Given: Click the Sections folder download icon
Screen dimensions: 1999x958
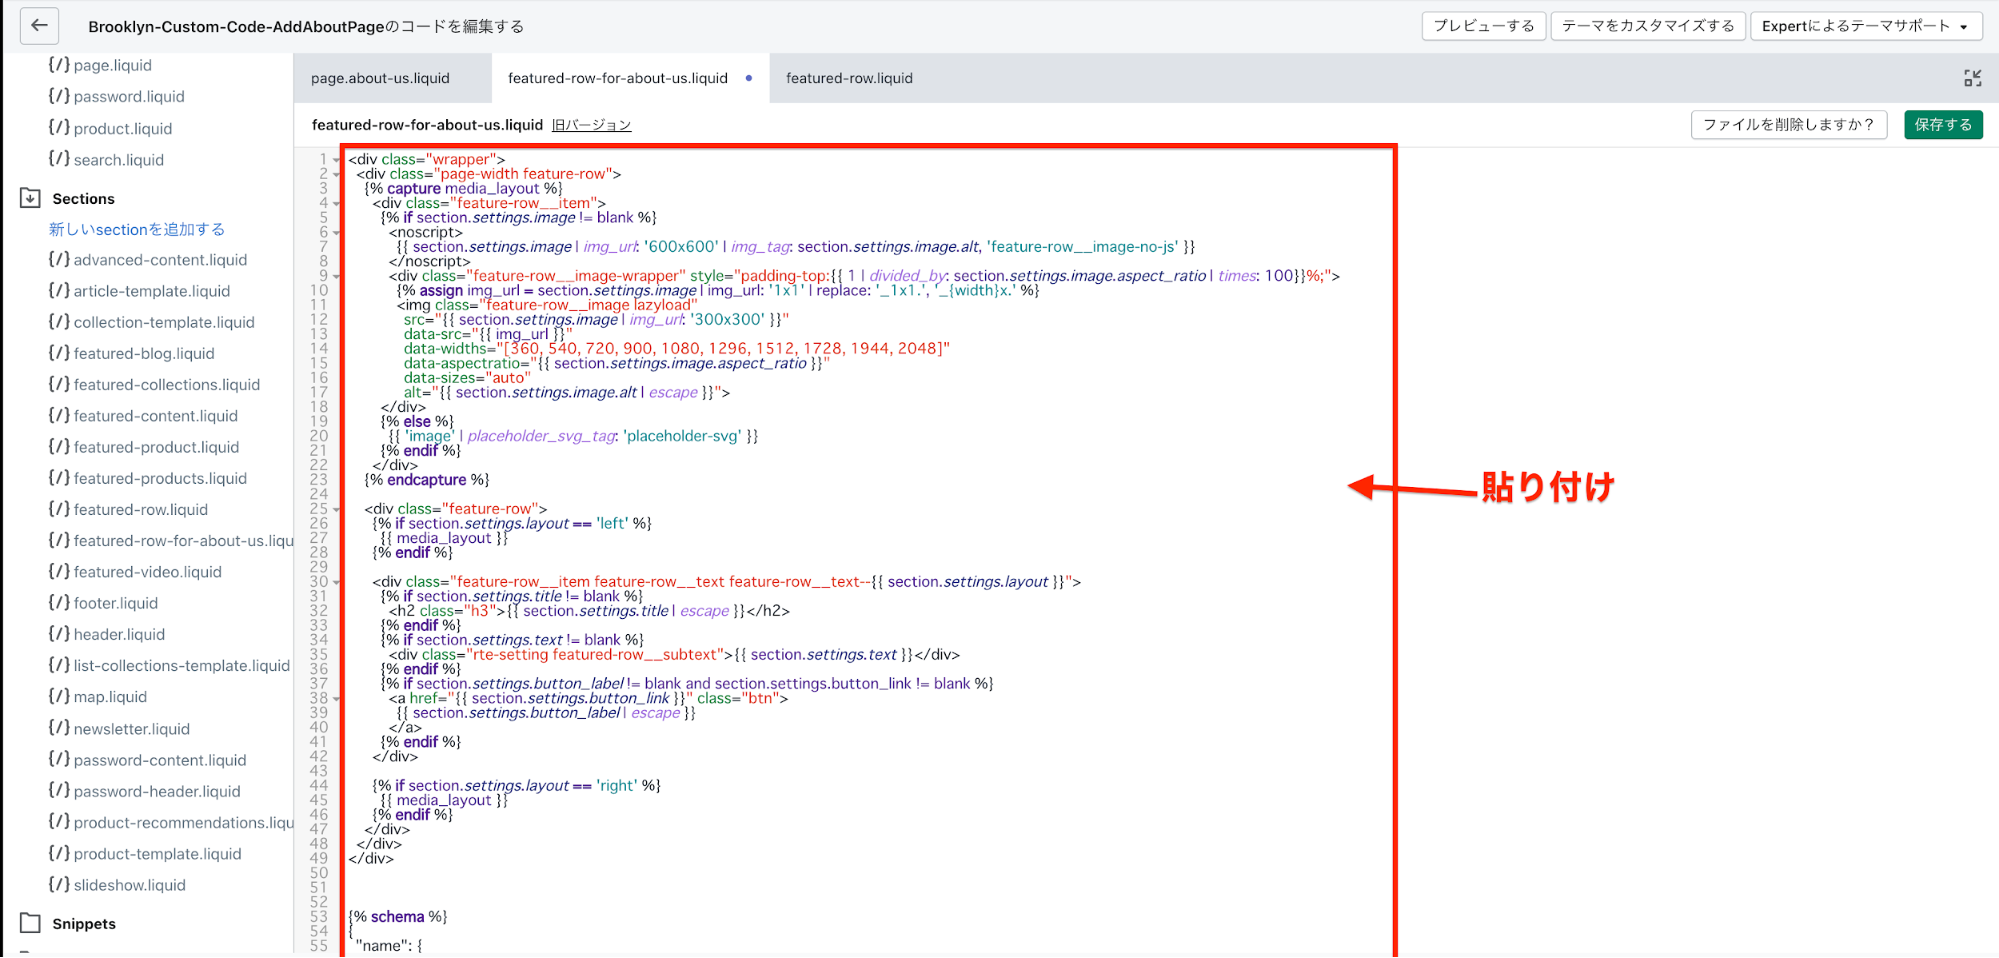Looking at the screenshot, I should click(31, 198).
